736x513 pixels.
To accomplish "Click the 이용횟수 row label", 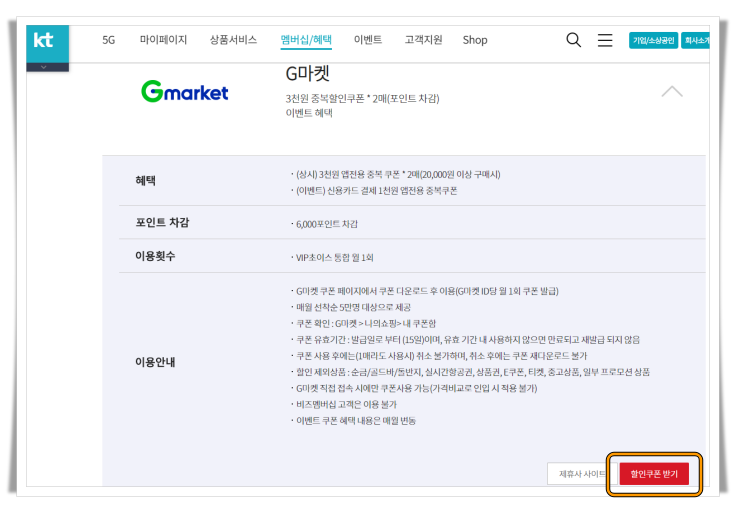I will pos(155,256).
